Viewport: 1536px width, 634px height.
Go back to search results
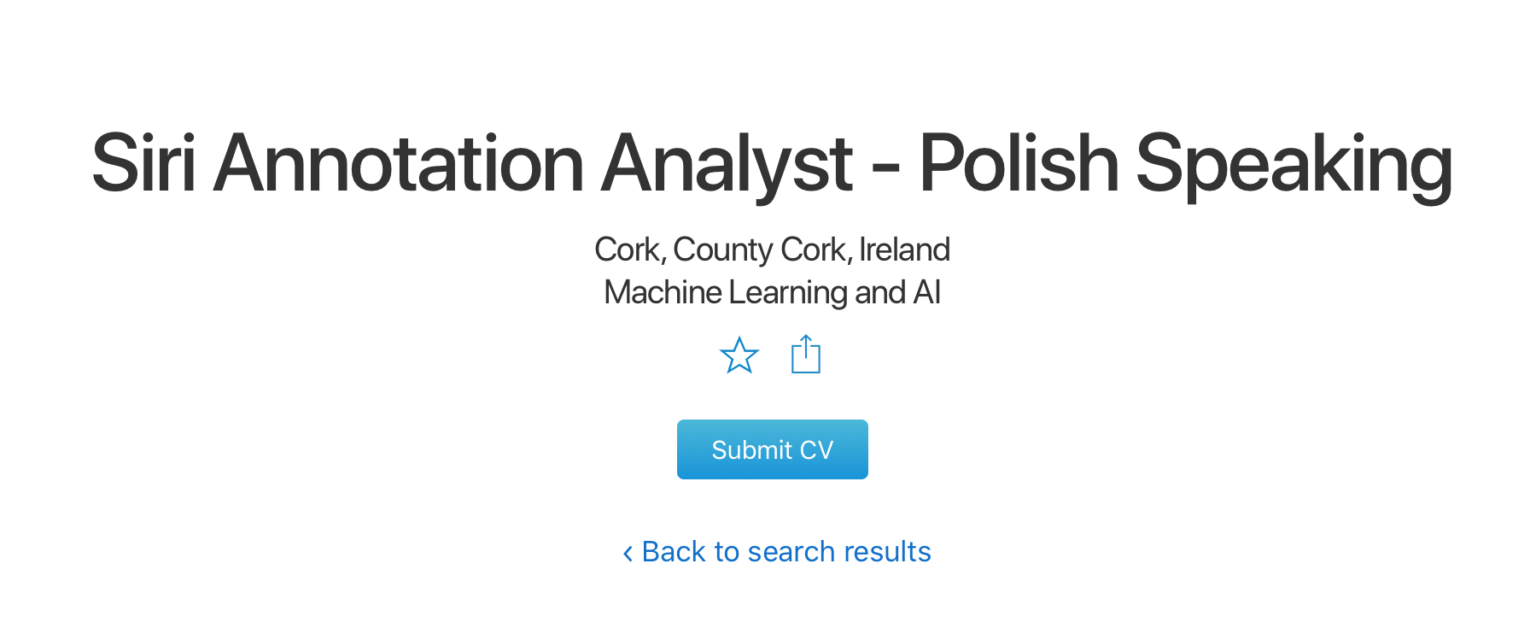(x=785, y=552)
